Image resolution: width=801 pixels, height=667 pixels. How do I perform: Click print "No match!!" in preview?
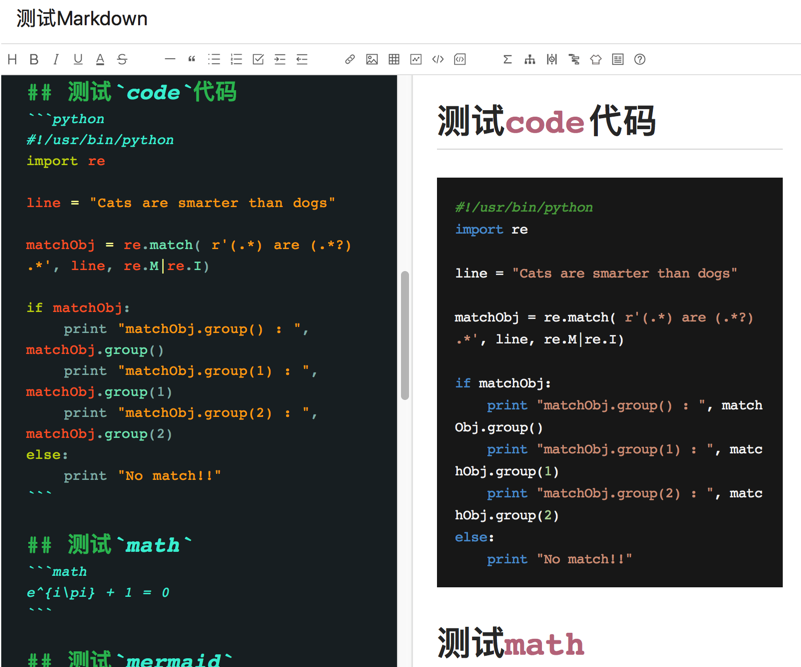(559, 559)
